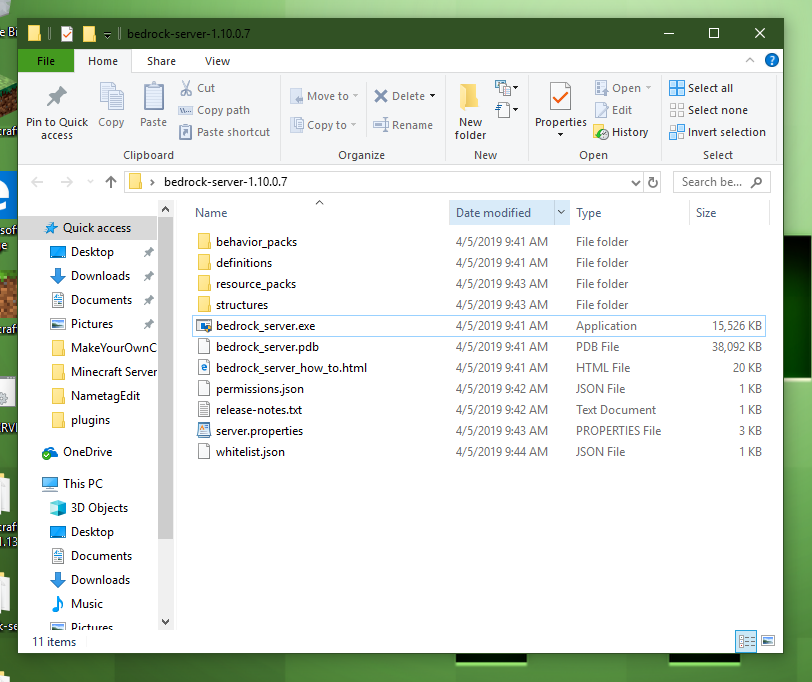
Task: Click the Copy icon in Clipboard group
Action: (x=111, y=98)
